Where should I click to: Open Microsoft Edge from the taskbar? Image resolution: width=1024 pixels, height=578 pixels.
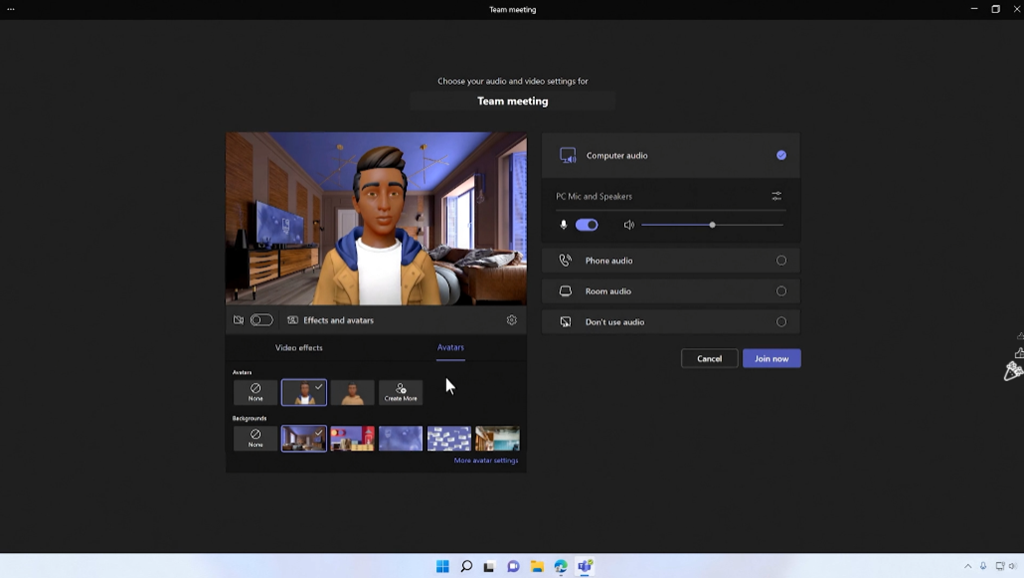pyautogui.click(x=561, y=566)
